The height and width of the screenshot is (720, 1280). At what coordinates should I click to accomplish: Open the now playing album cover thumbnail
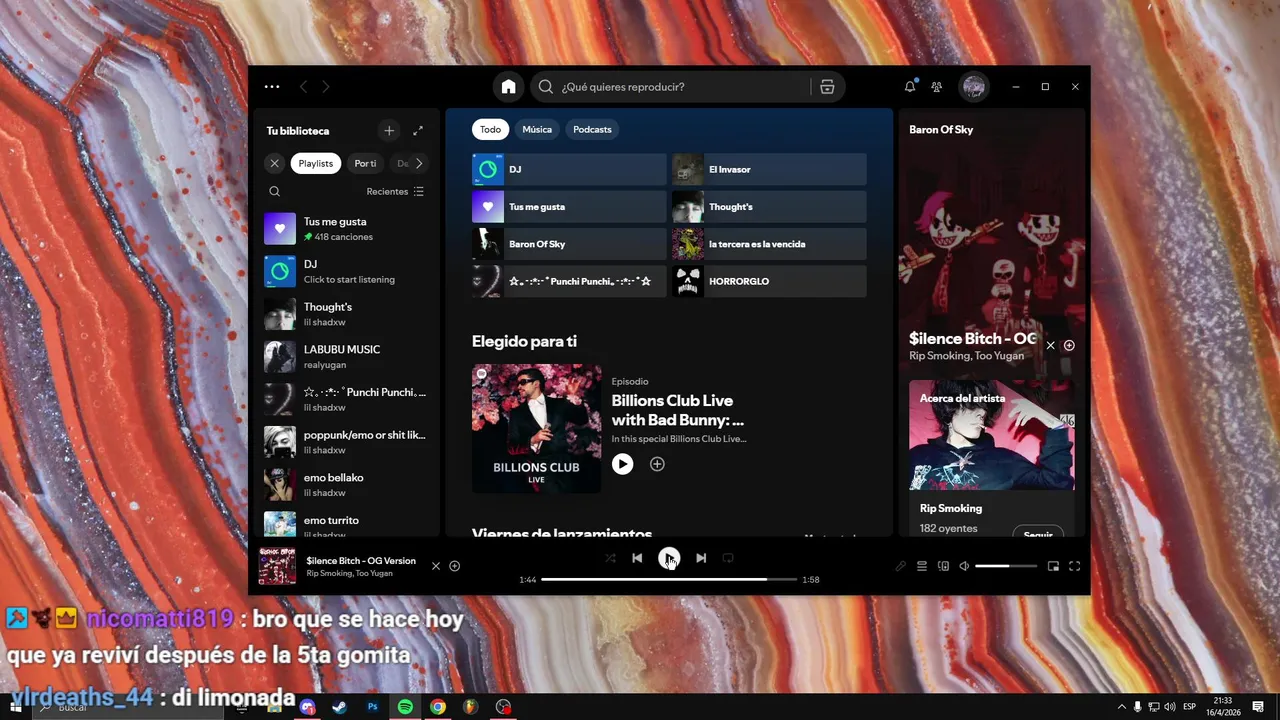[x=278, y=566]
